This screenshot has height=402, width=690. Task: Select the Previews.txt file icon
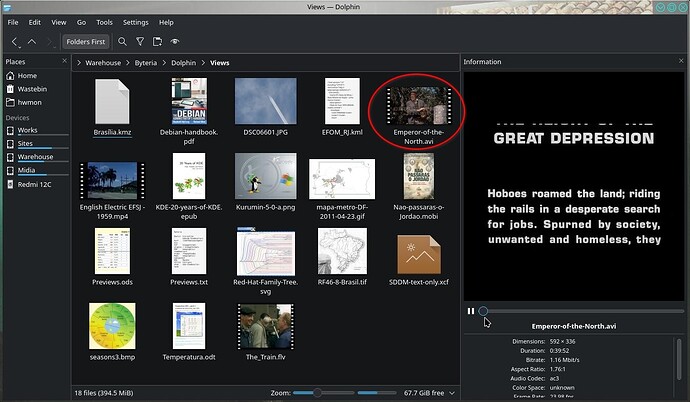(189, 251)
